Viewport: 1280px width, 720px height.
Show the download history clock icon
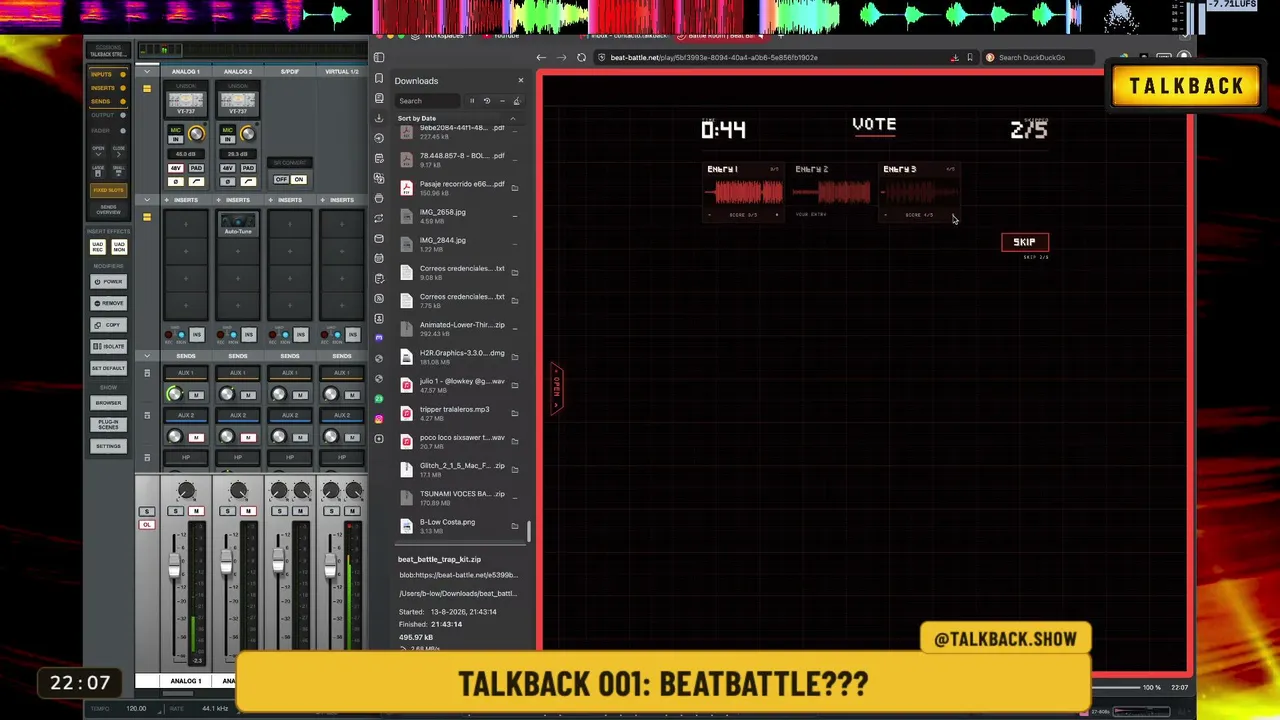tap(487, 101)
